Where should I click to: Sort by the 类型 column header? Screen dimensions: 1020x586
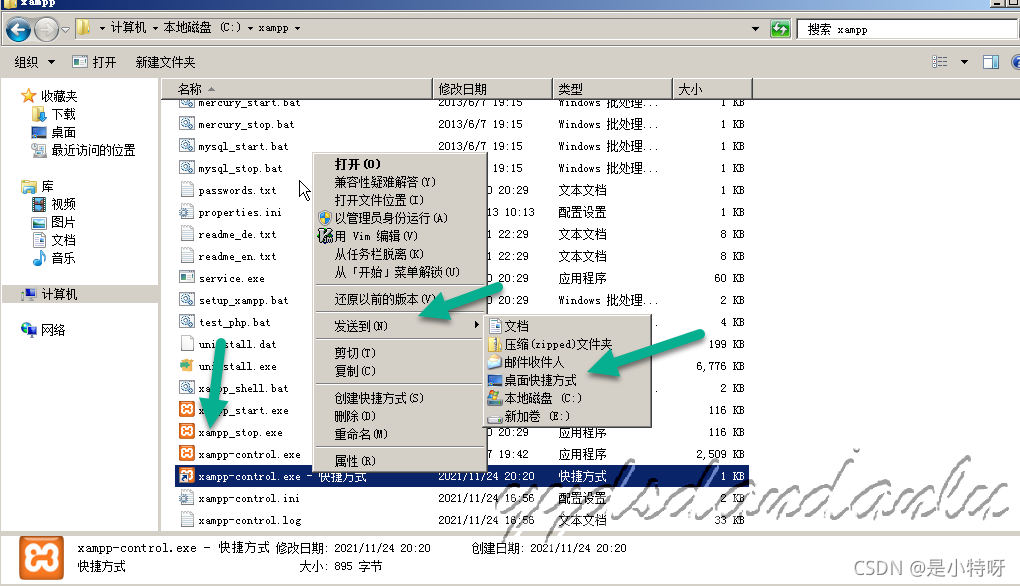coord(612,88)
